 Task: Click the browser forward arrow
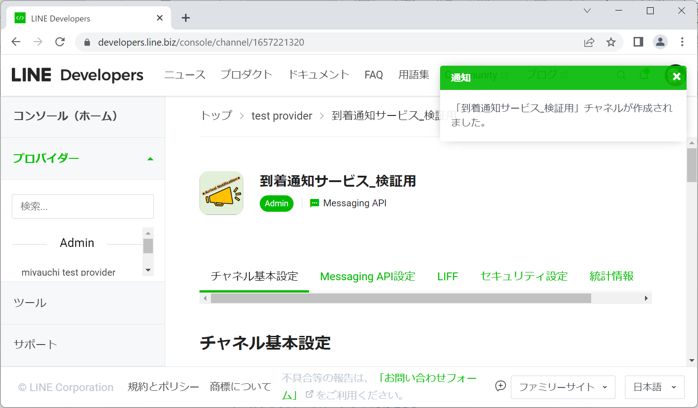[x=38, y=42]
